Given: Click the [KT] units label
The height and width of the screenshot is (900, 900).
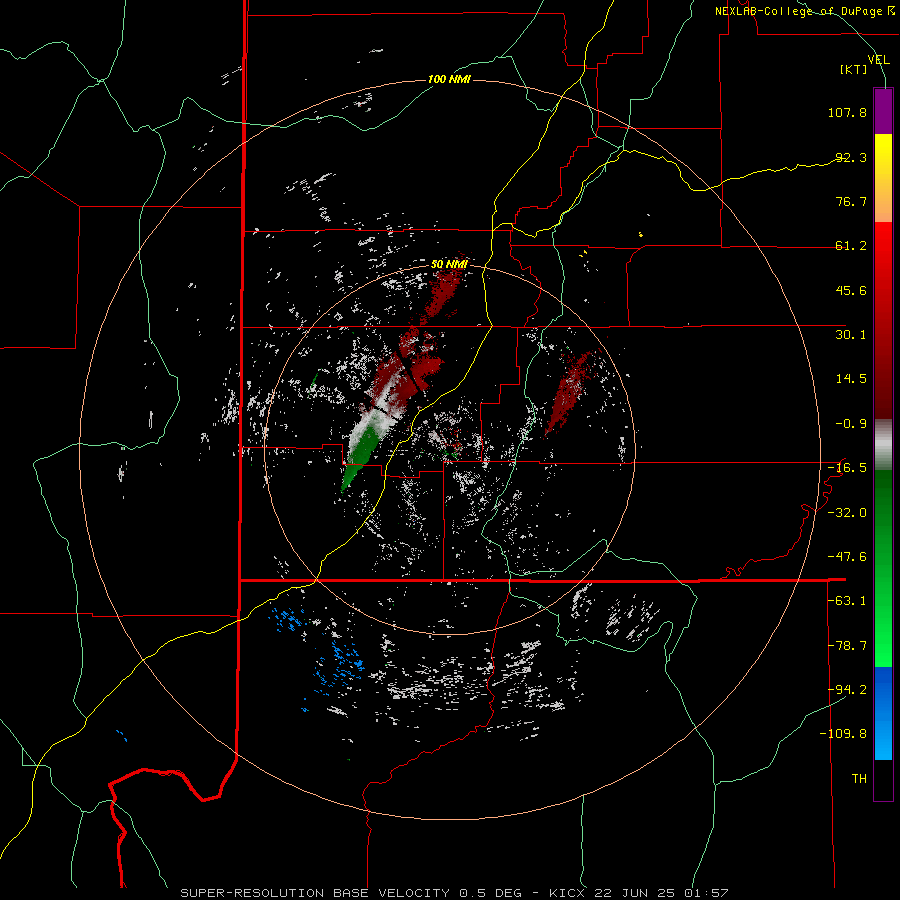Looking at the screenshot, I should (854, 69).
